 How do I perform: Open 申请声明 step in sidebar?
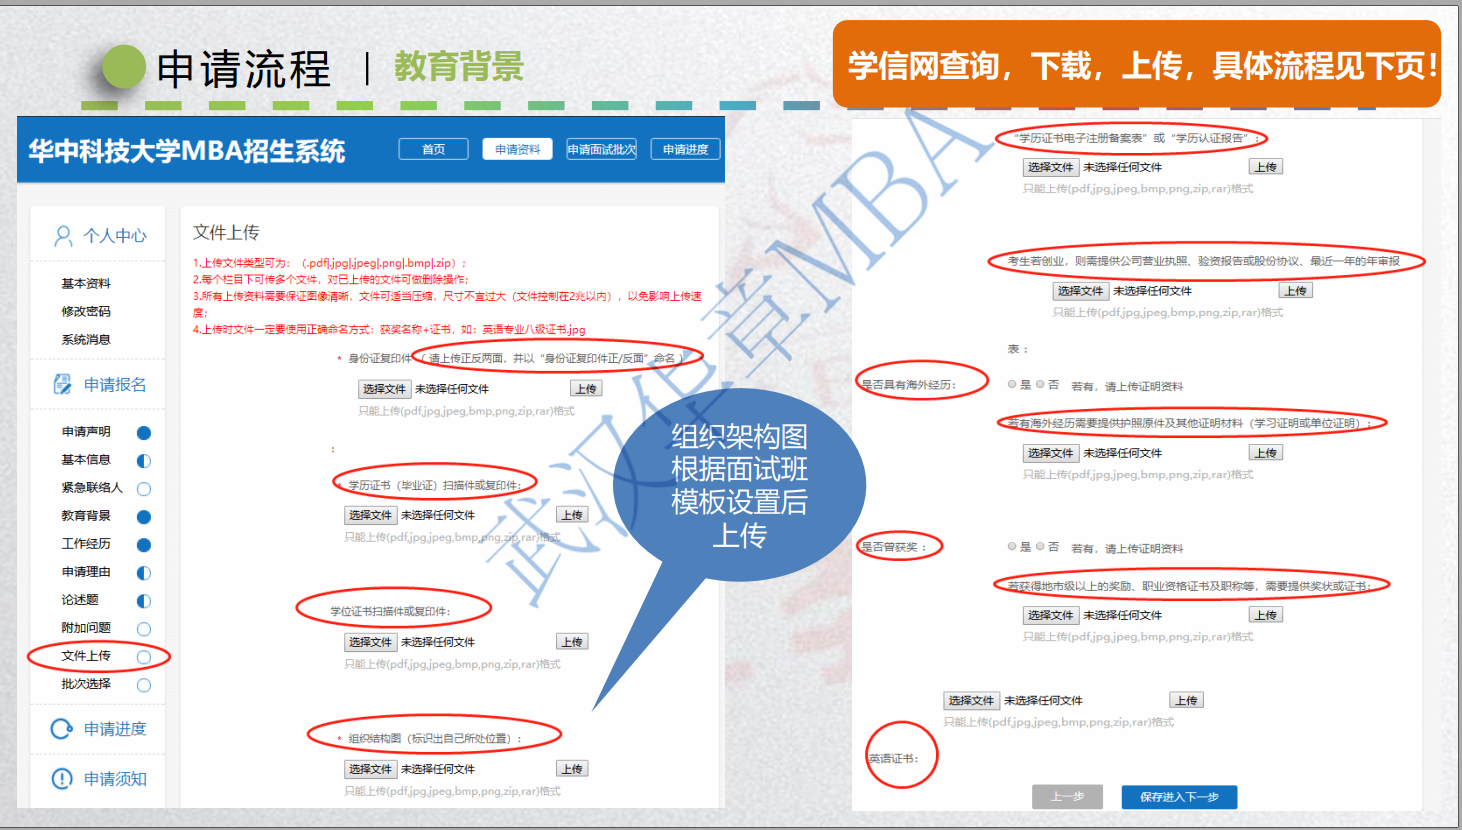pyautogui.click(x=86, y=432)
